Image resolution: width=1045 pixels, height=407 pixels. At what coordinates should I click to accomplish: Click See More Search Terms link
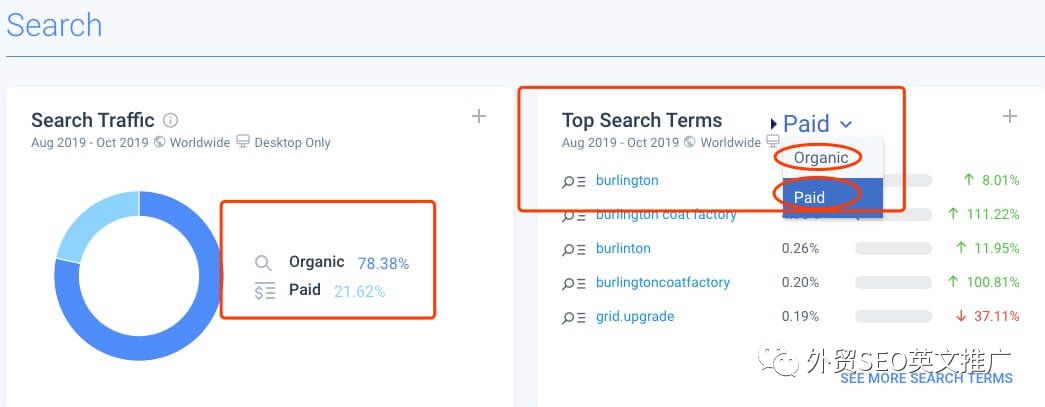926,378
